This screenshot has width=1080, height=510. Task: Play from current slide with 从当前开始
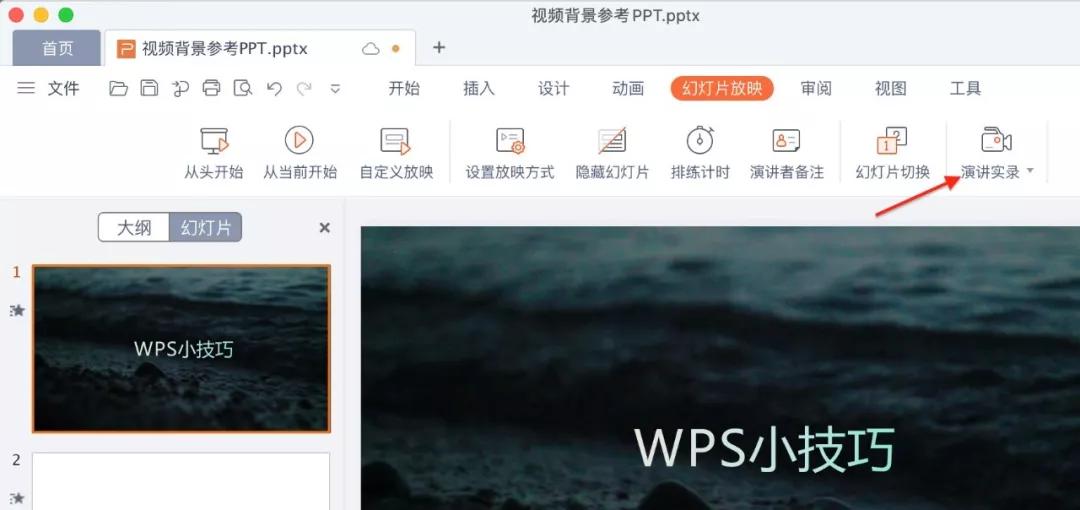(300, 154)
